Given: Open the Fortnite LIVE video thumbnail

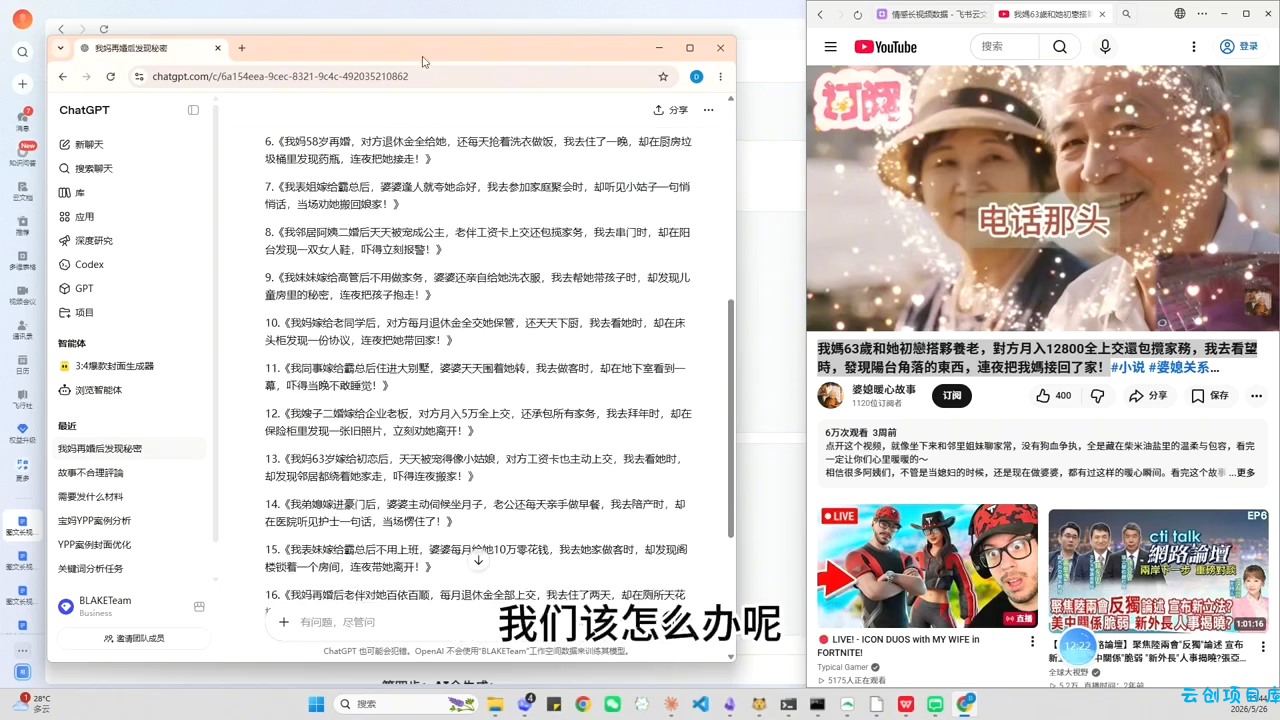Looking at the screenshot, I should coord(927,565).
